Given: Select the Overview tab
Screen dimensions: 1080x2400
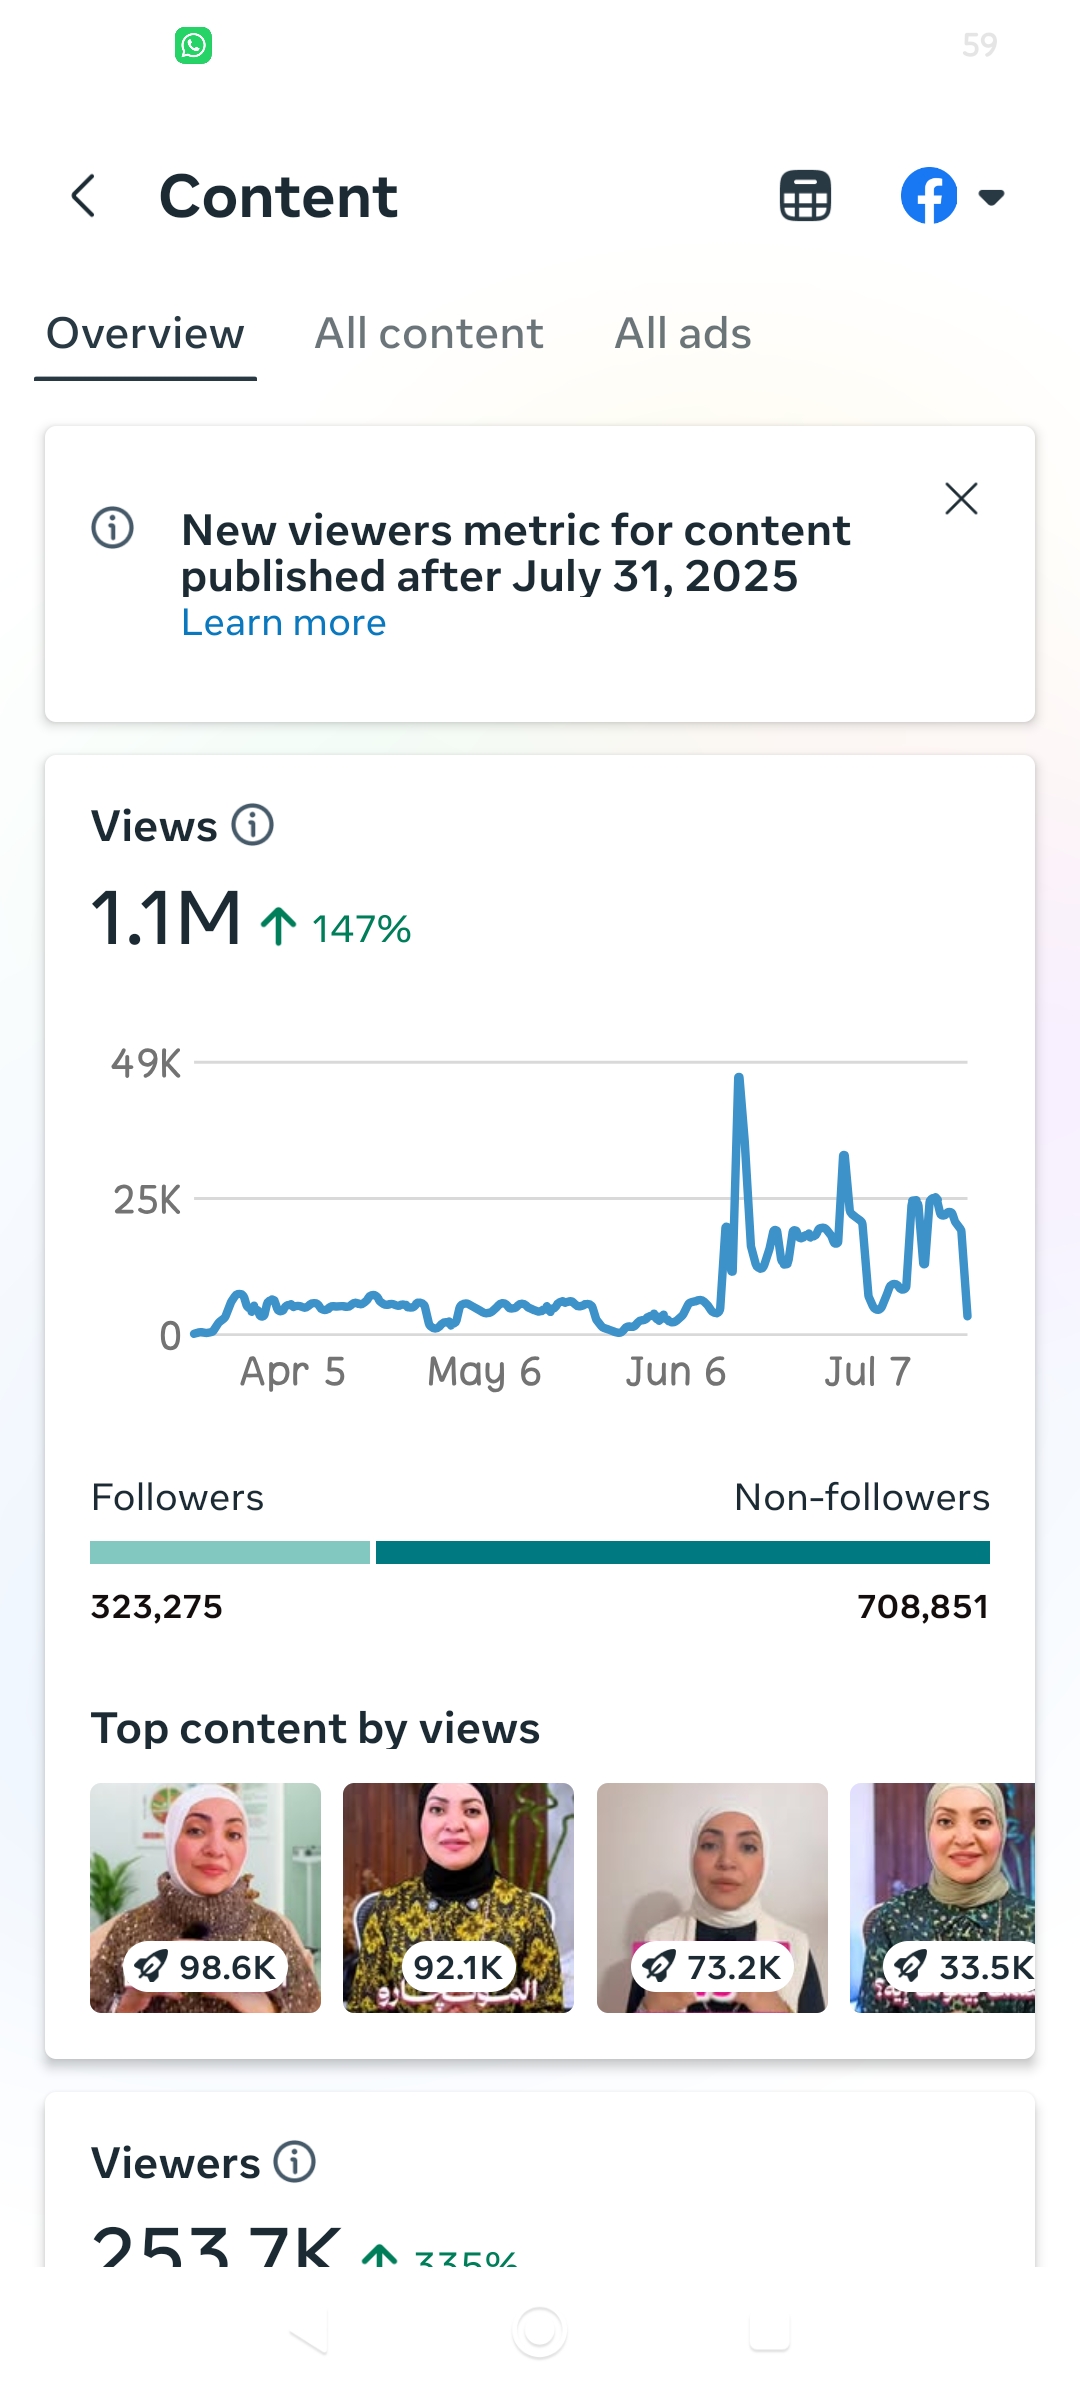Looking at the screenshot, I should pos(145,333).
